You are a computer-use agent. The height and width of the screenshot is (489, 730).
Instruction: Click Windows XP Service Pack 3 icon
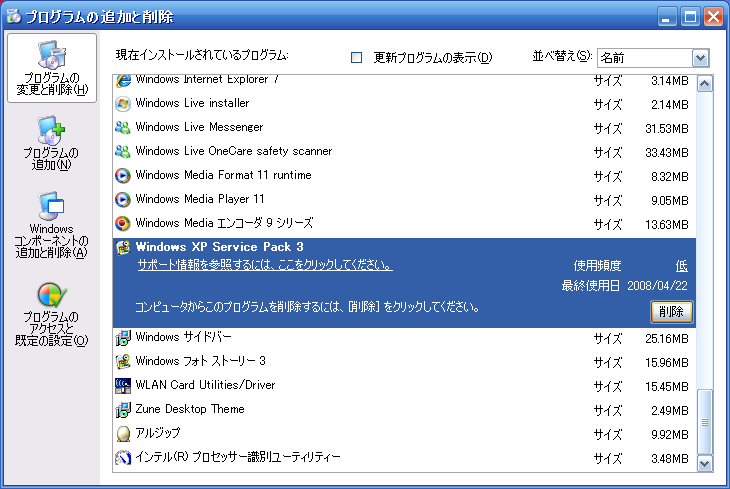(x=123, y=248)
